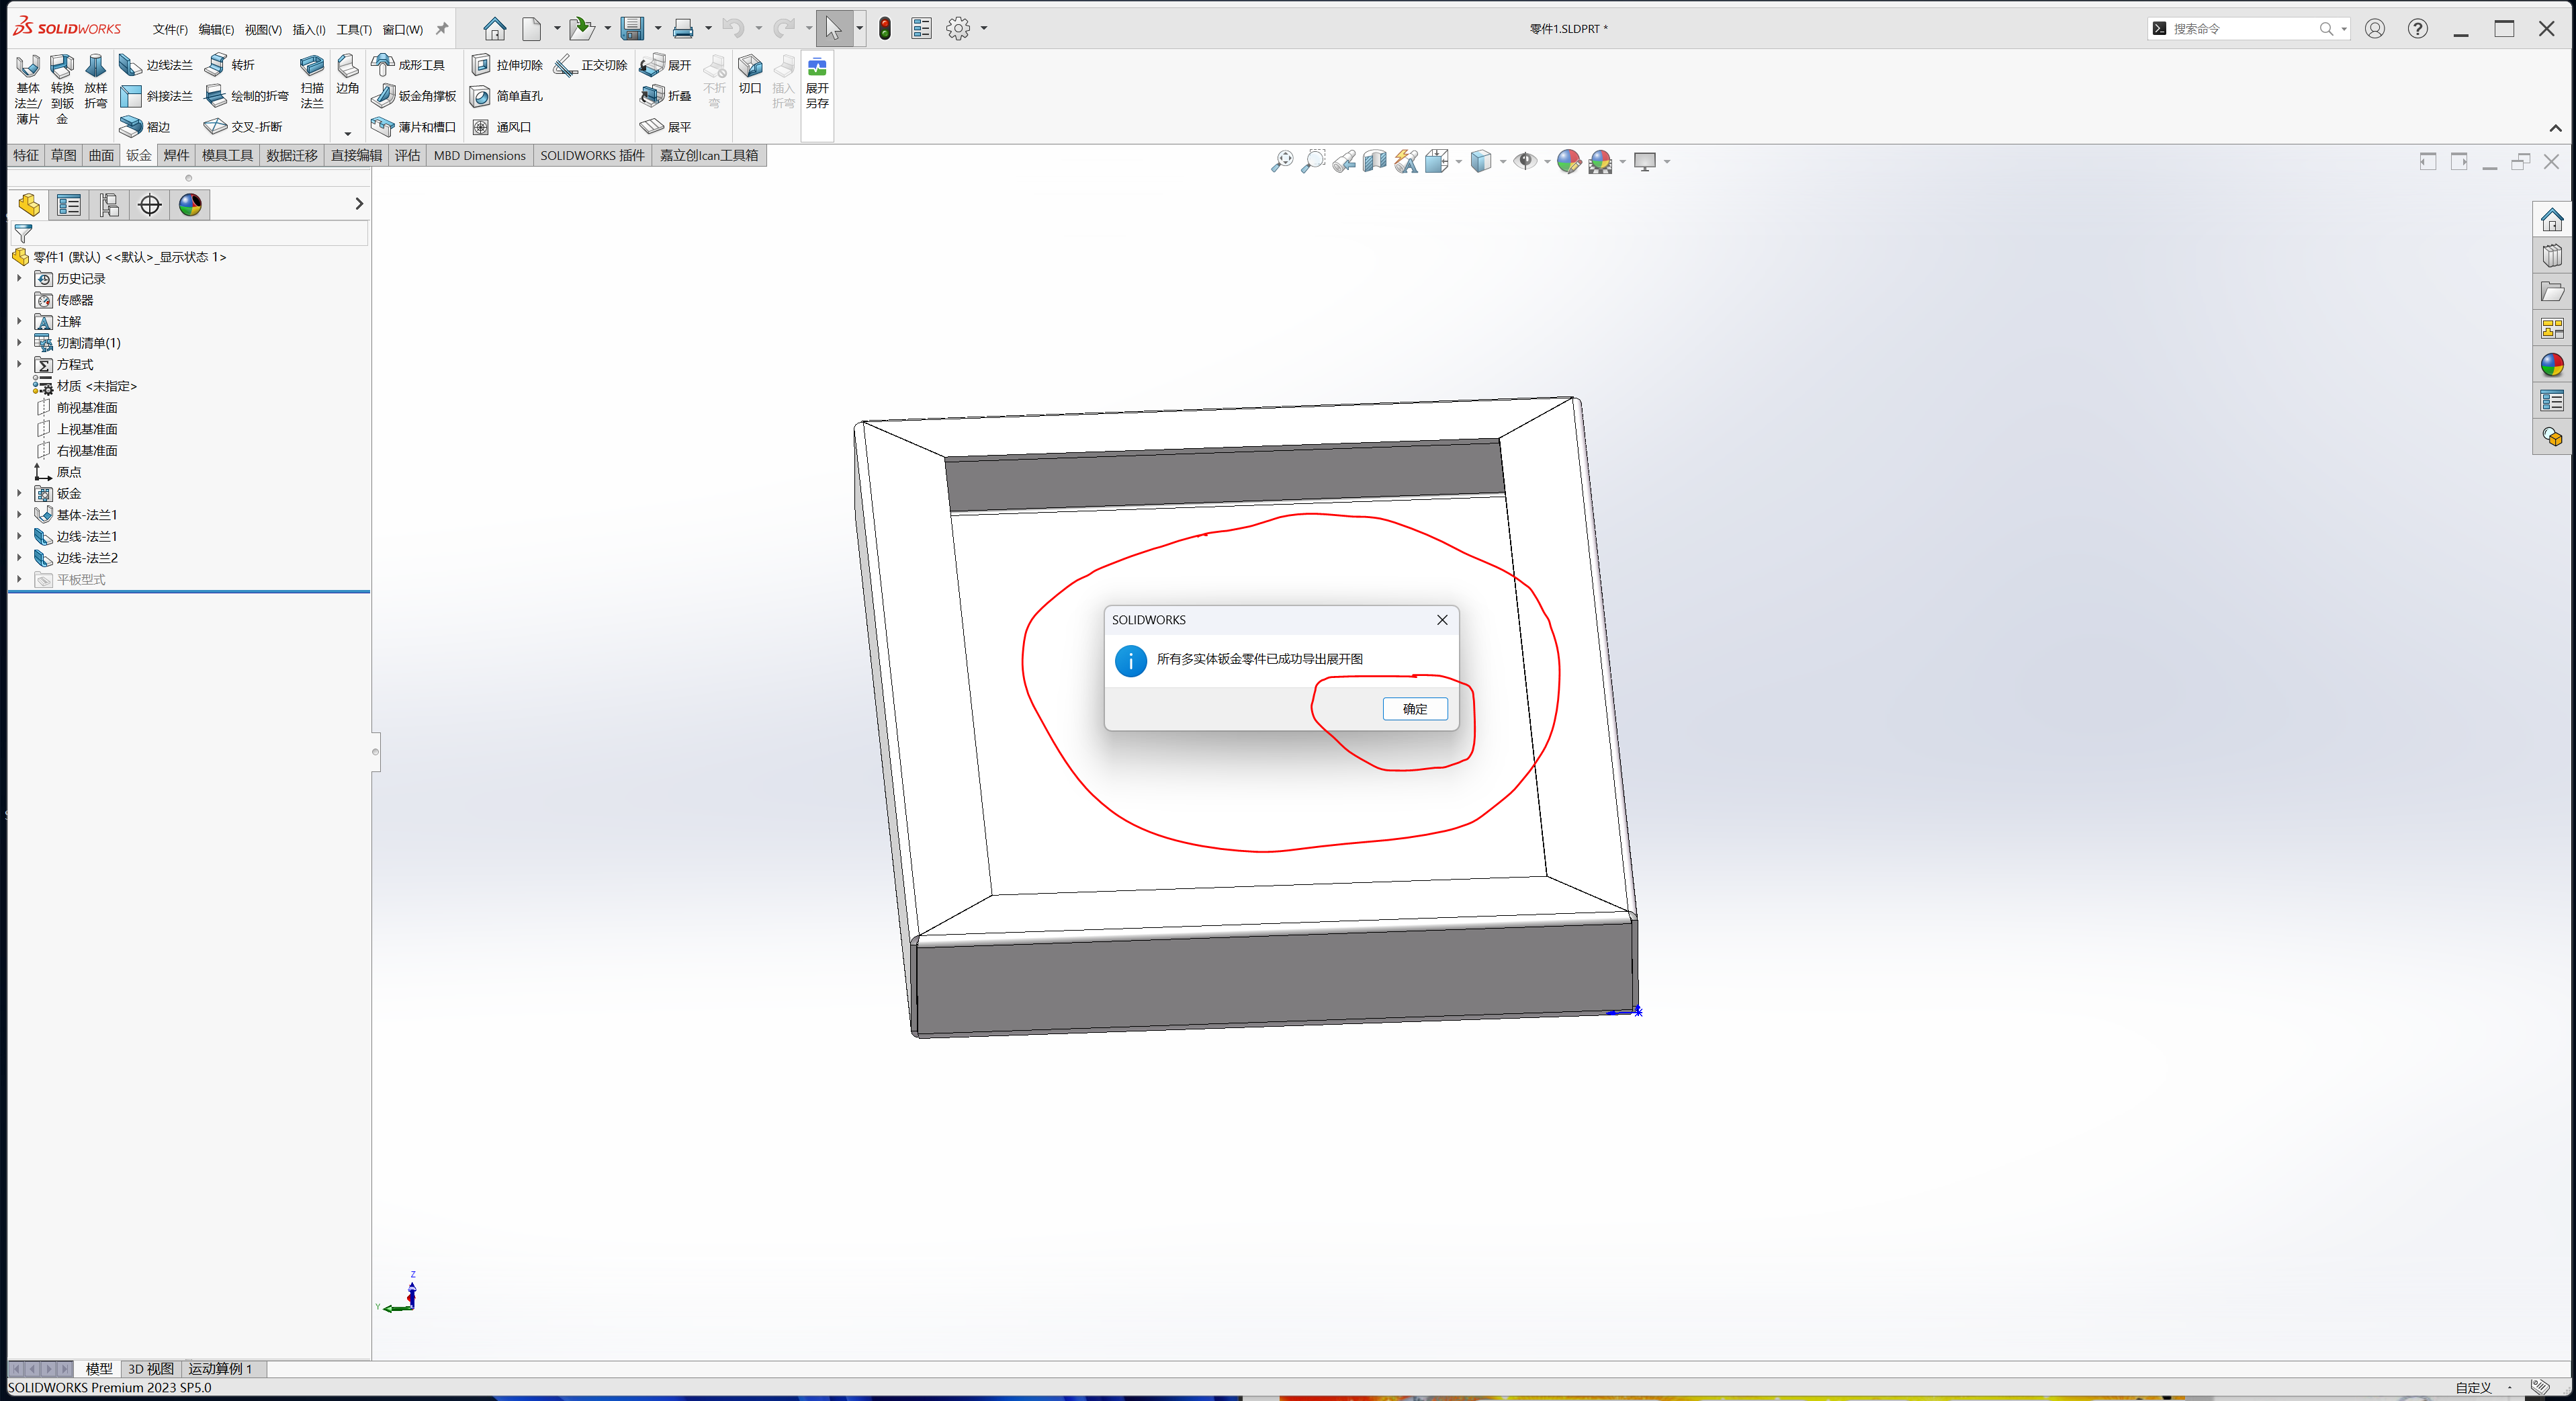Open view orientation dropdown arrow
This screenshot has height=1401, width=2576.
point(1458,162)
